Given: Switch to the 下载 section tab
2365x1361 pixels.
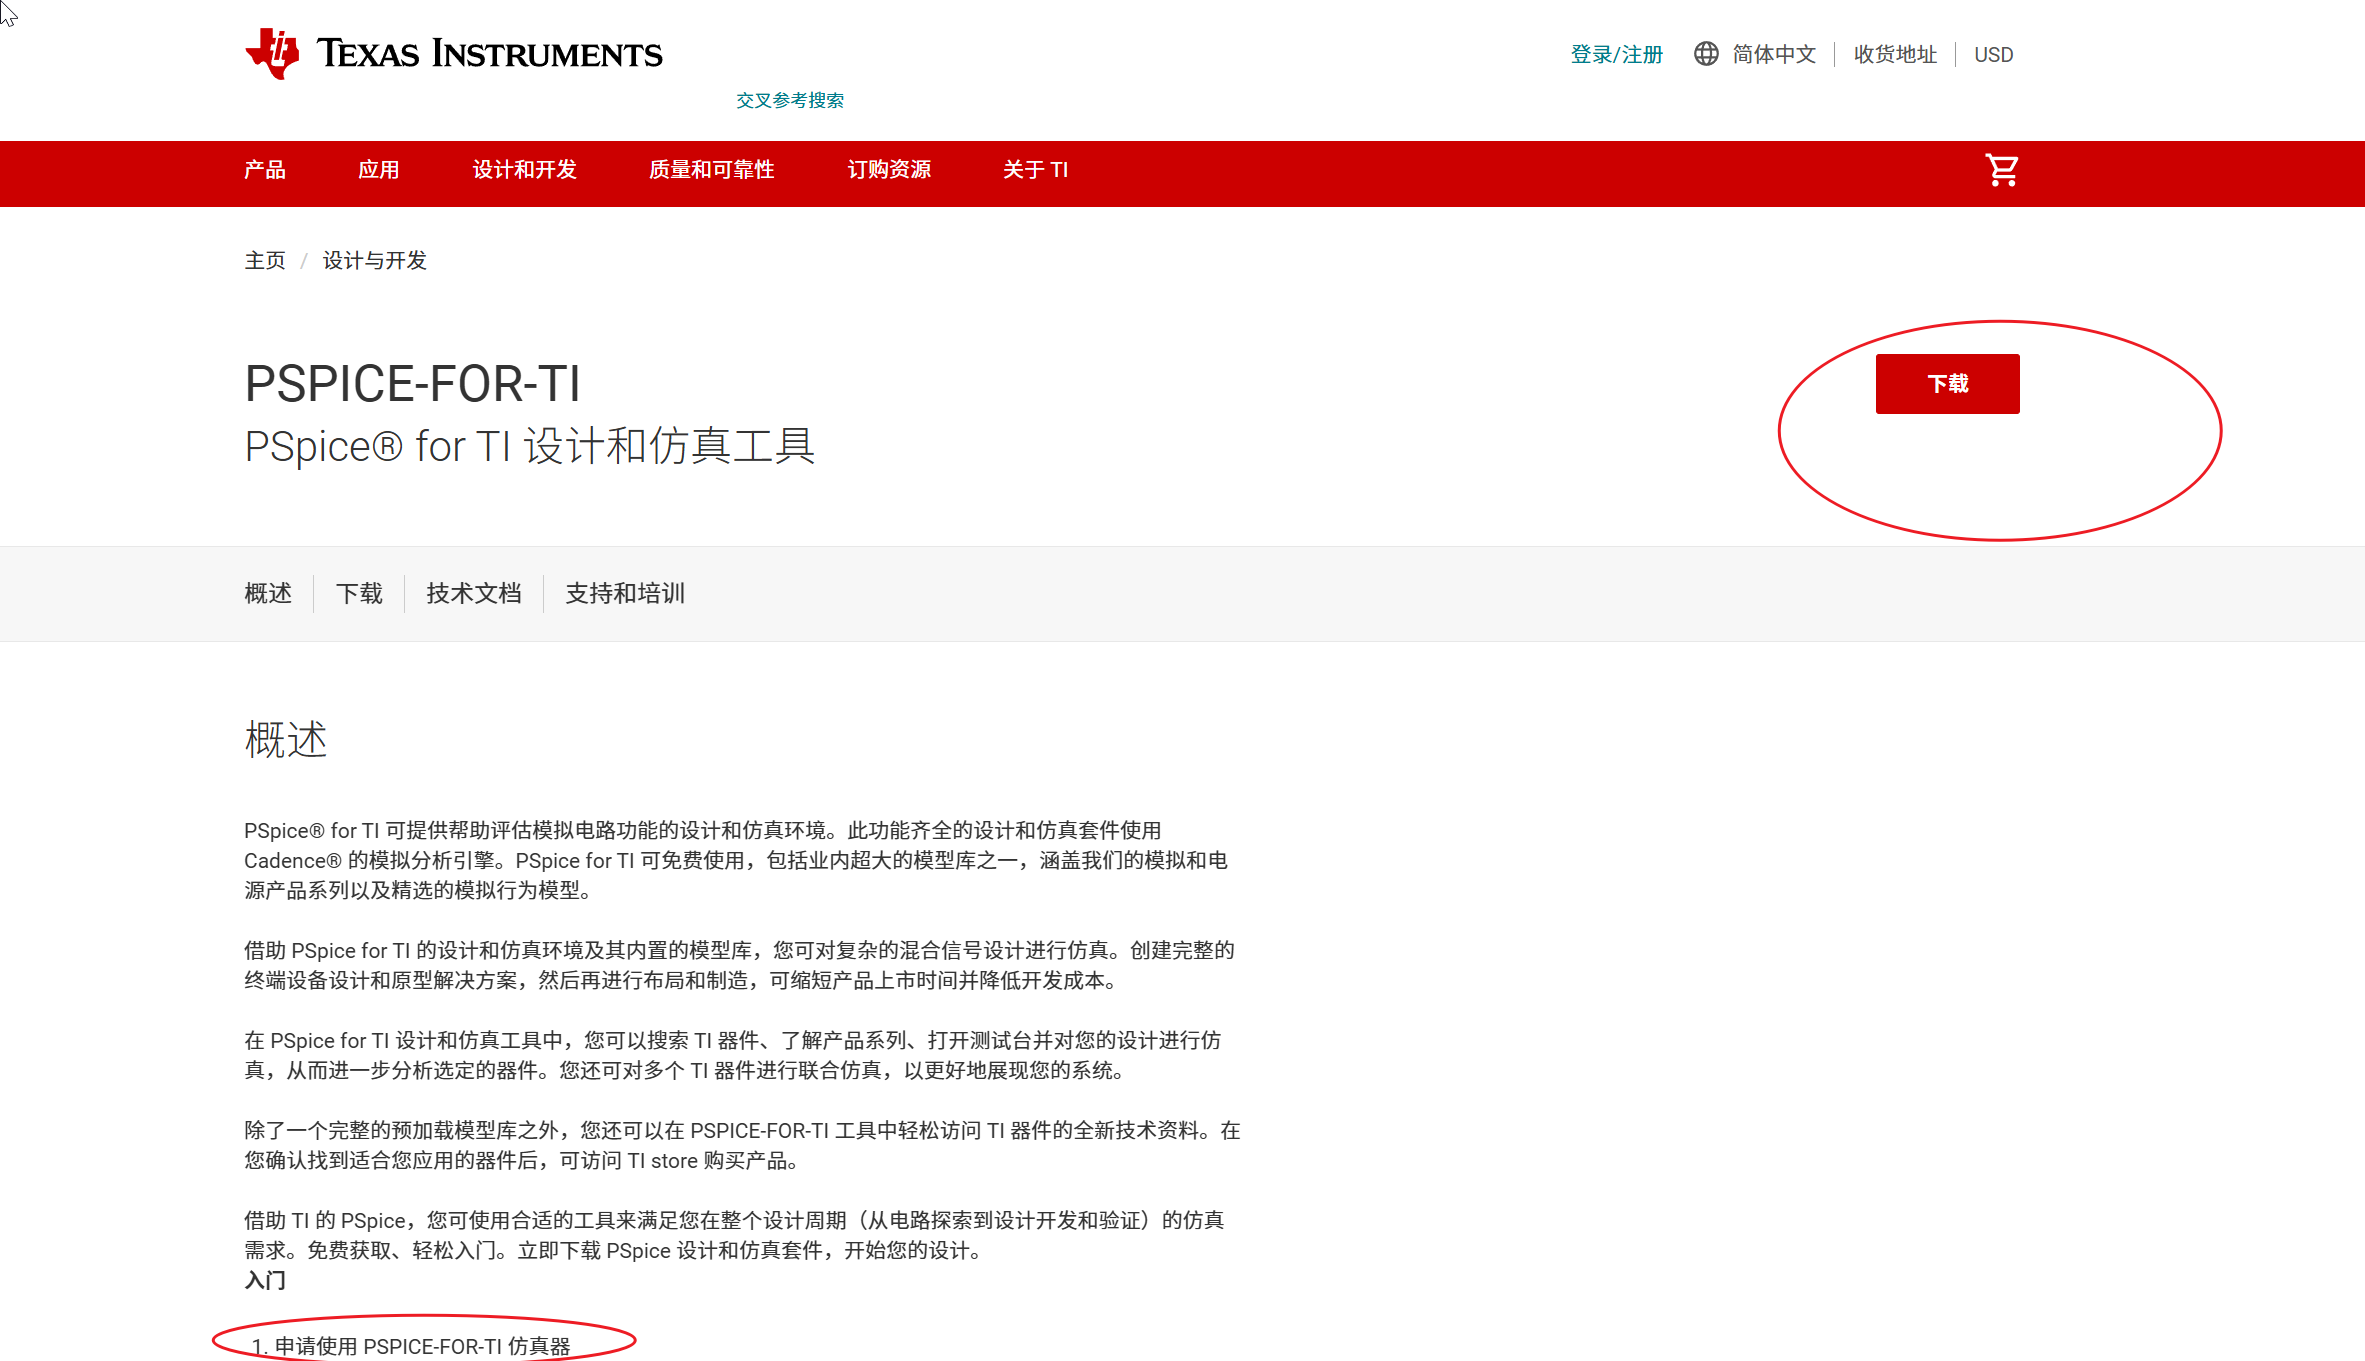Looking at the screenshot, I should click(x=359, y=594).
